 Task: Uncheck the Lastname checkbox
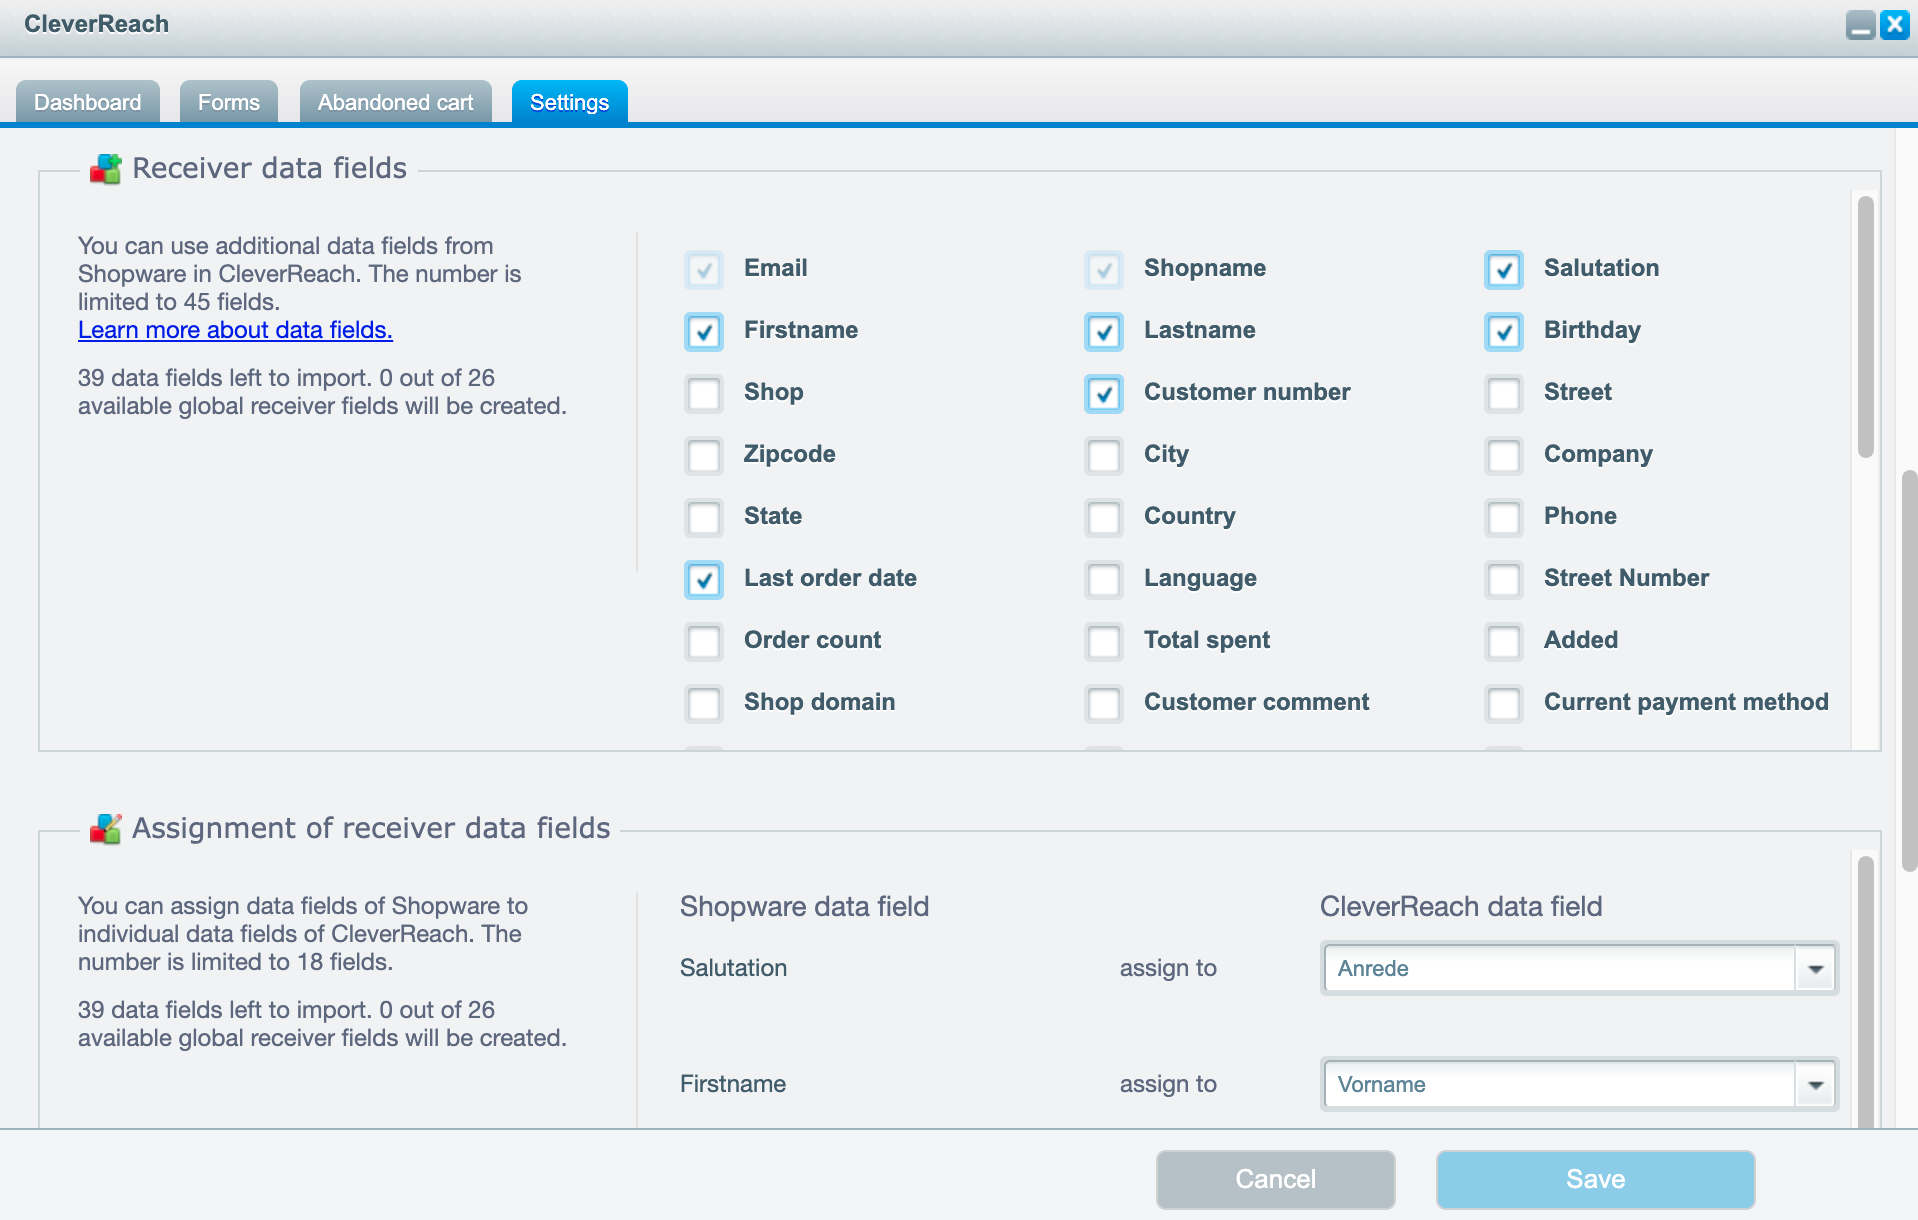coord(1104,332)
